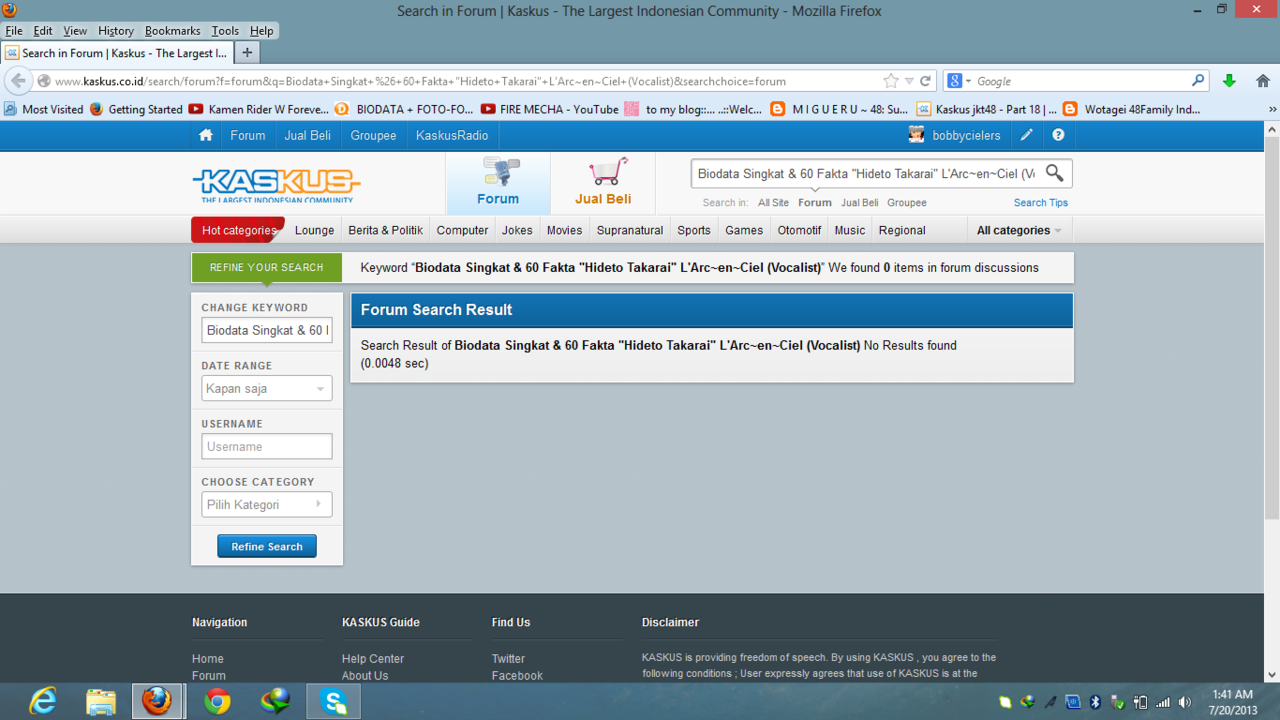Open the File menu
This screenshot has height=720, width=1280.
click(14, 31)
